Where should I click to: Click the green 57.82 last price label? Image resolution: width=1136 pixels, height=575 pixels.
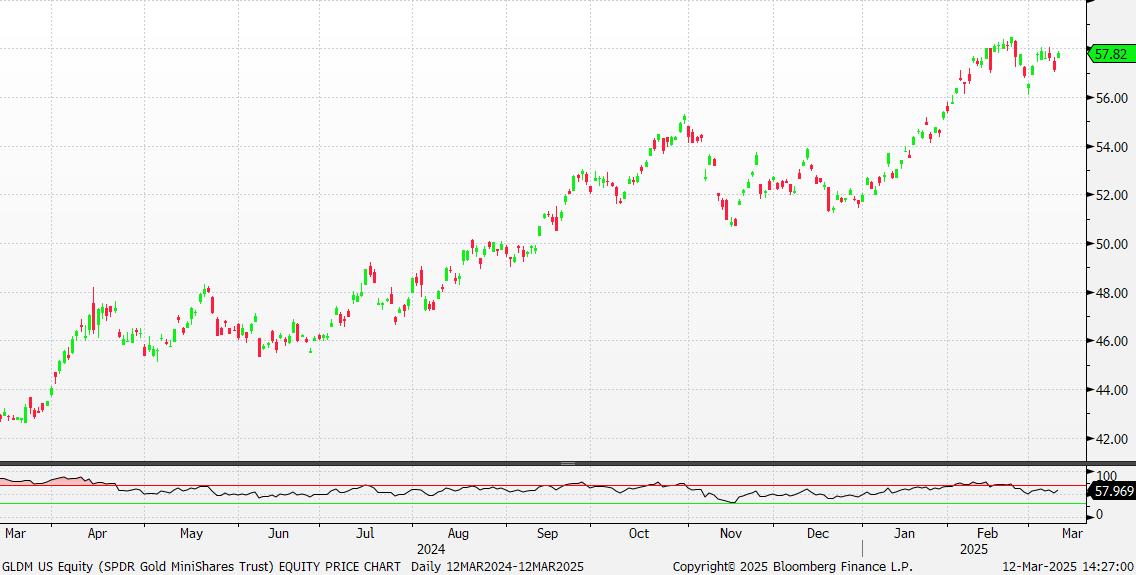(1110, 54)
